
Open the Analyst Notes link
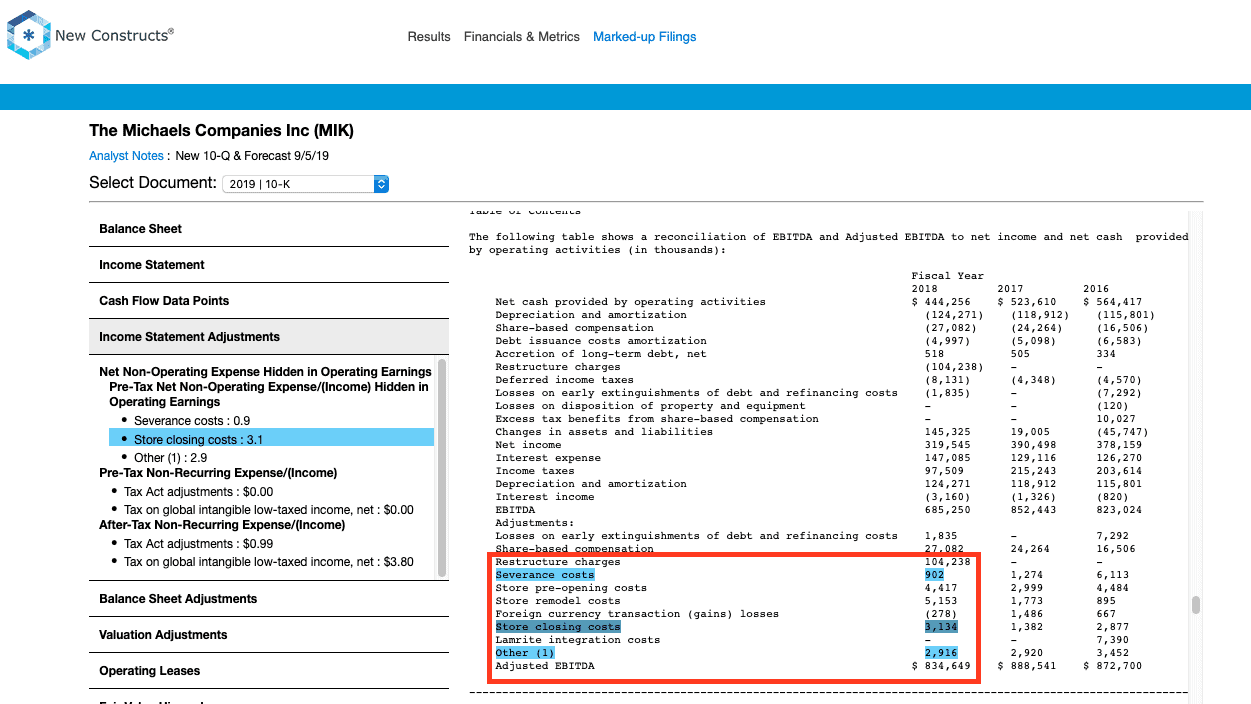pos(126,156)
